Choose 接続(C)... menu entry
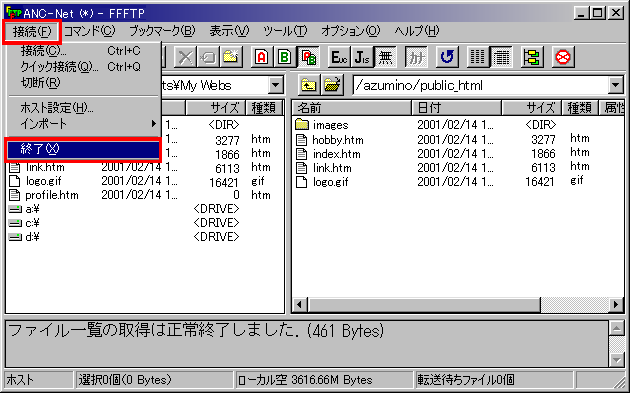The width and height of the screenshot is (630, 393). pyautogui.click(x=83, y=51)
